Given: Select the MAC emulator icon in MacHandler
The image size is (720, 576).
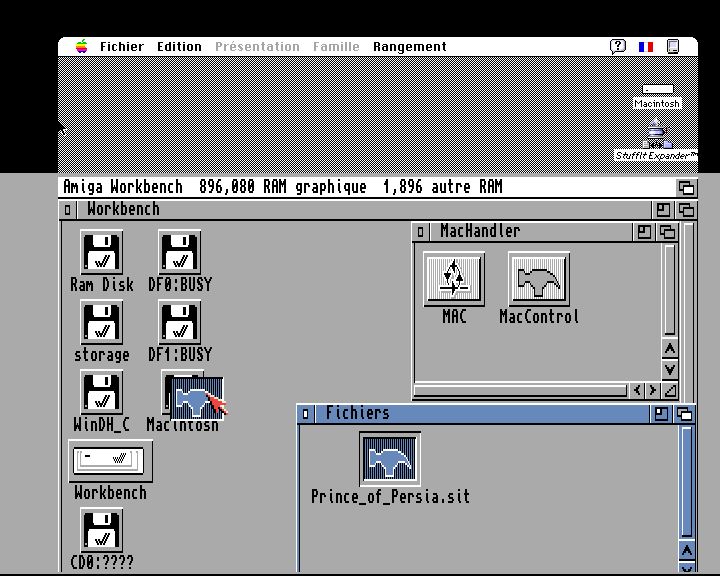Looking at the screenshot, I should tap(454, 278).
